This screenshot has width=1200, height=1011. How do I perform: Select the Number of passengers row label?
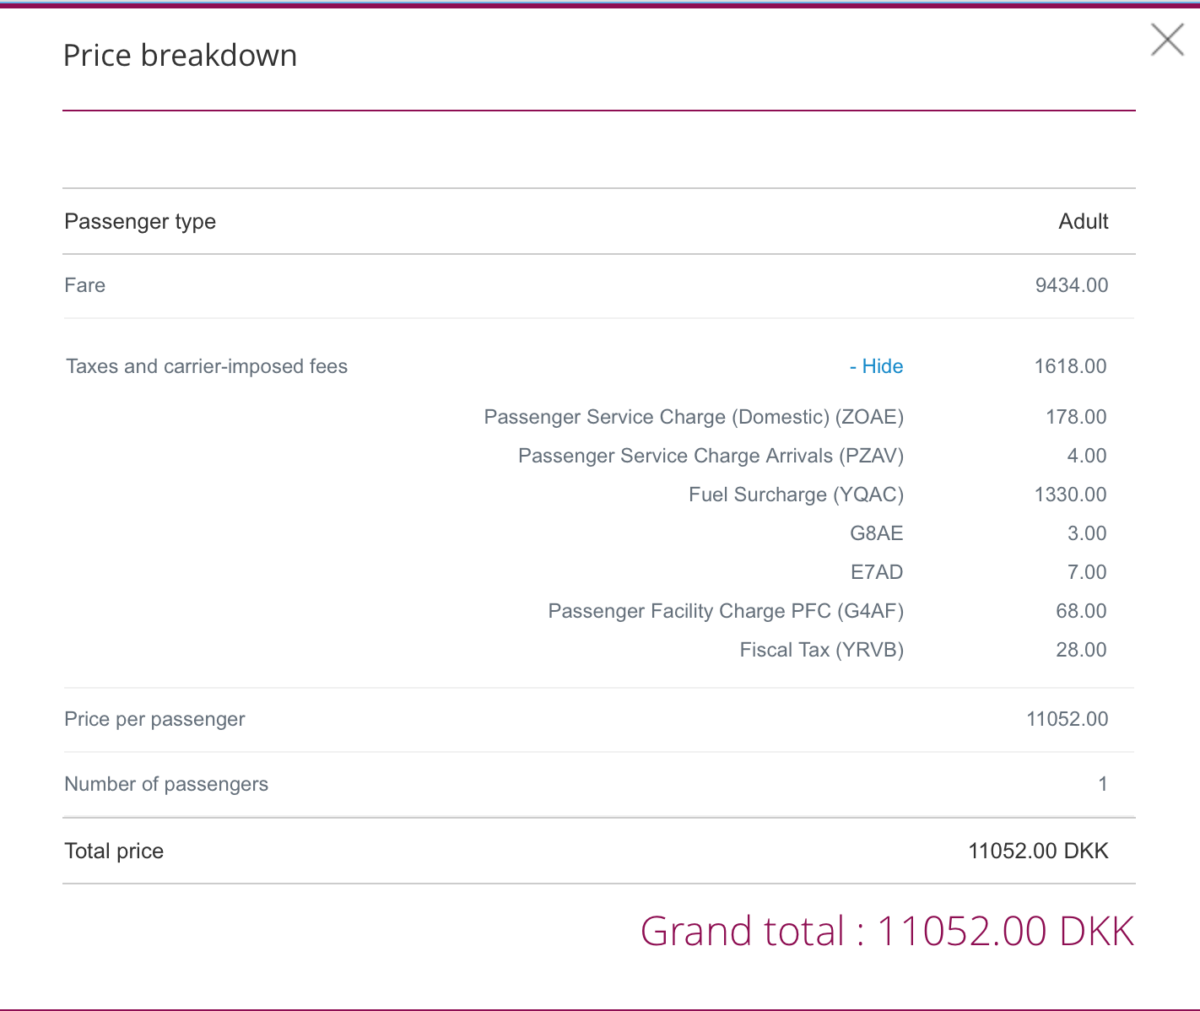(x=166, y=784)
